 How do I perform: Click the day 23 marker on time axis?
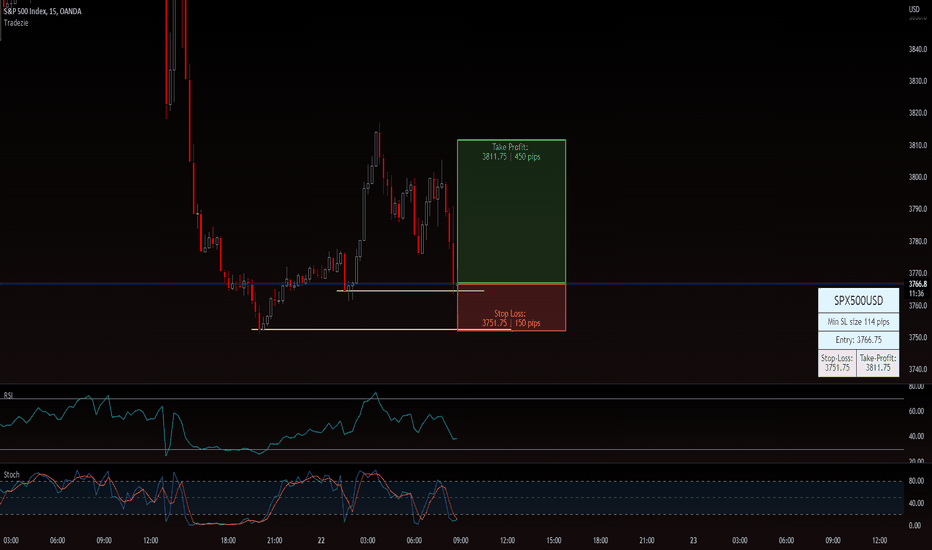[693, 540]
